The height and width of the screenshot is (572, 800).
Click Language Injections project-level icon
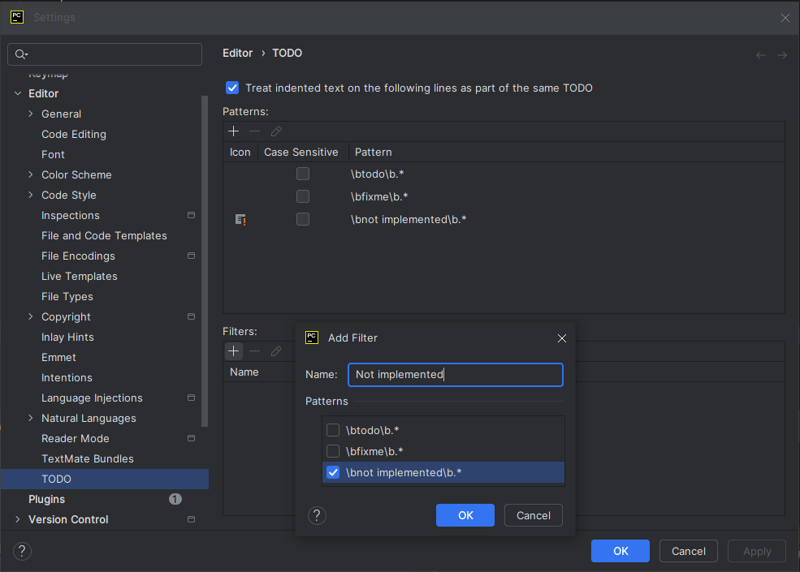pyautogui.click(x=191, y=397)
